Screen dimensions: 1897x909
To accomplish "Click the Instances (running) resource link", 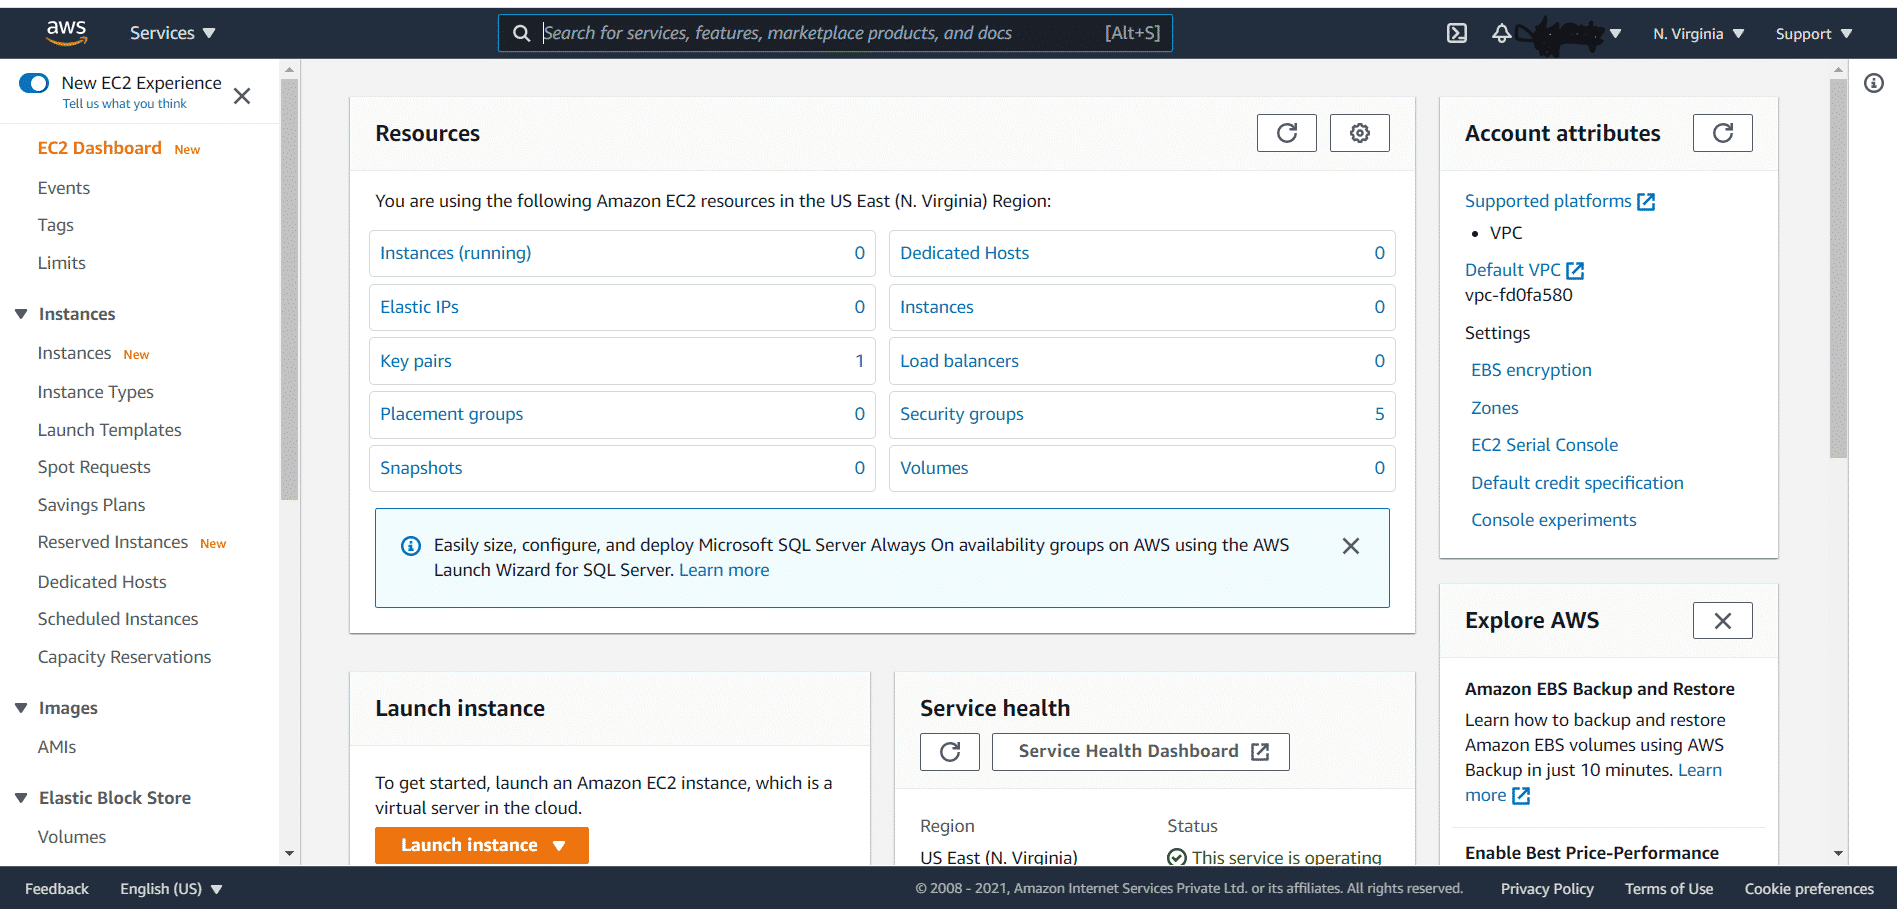I will [x=456, y=253].
